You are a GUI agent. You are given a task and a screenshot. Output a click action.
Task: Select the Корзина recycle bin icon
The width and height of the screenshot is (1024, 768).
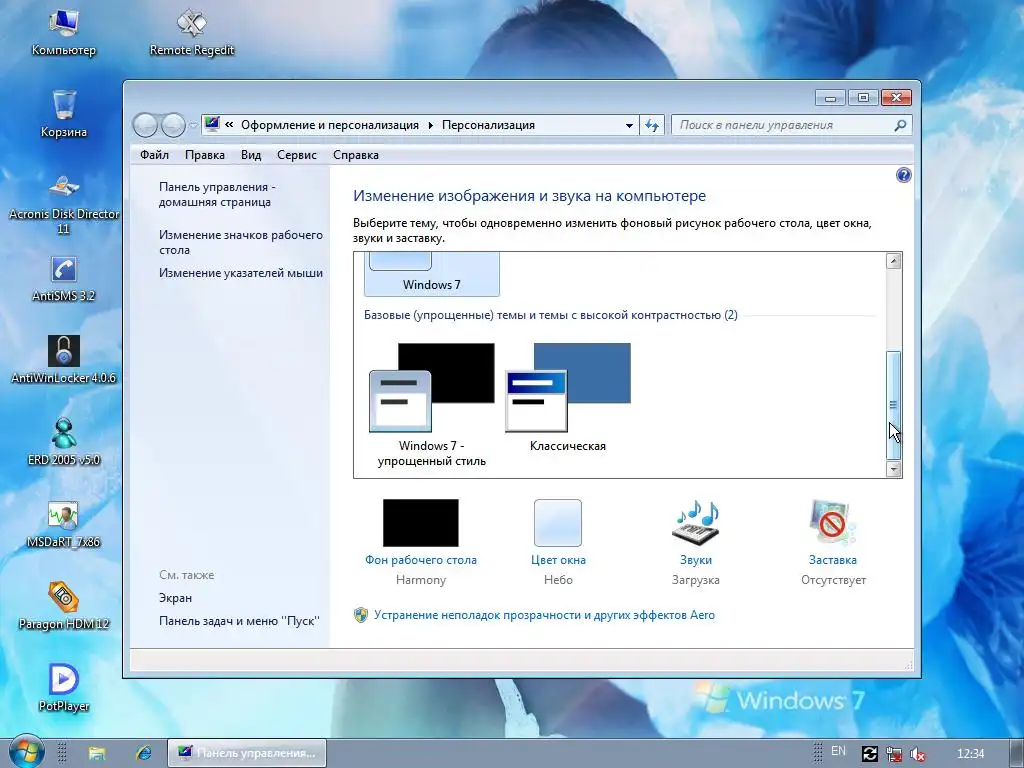tap(63, 114)
